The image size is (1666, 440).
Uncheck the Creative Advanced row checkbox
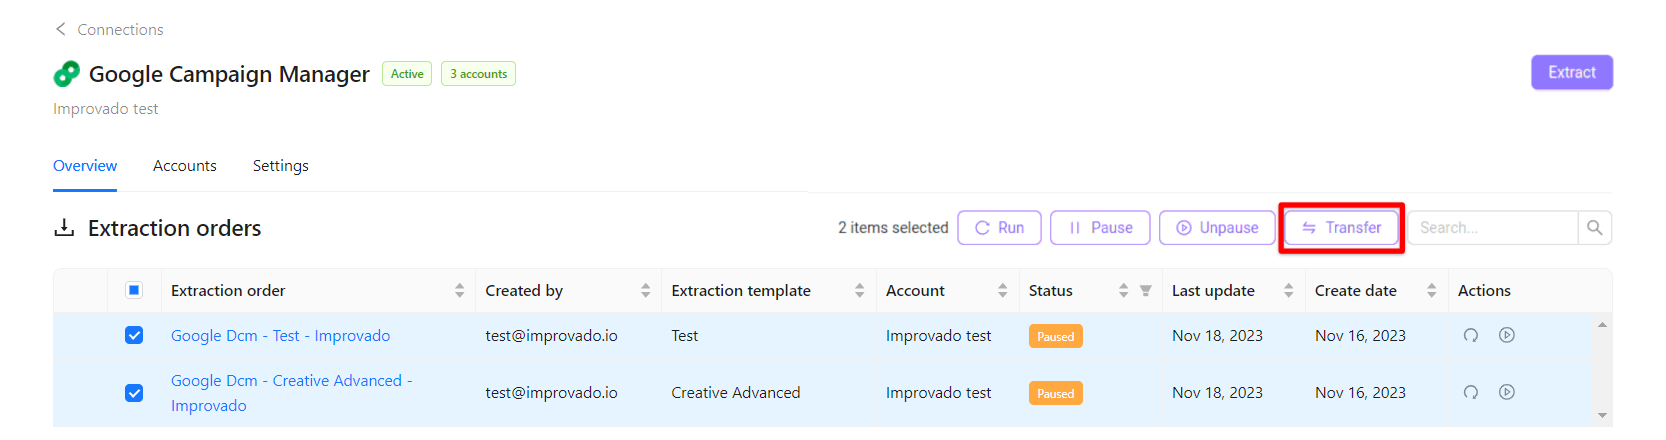click(134, 393)
